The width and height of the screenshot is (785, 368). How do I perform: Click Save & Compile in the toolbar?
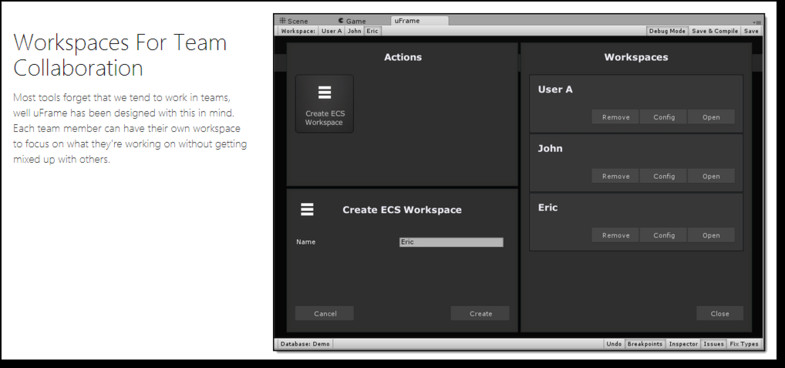point(714,31)
